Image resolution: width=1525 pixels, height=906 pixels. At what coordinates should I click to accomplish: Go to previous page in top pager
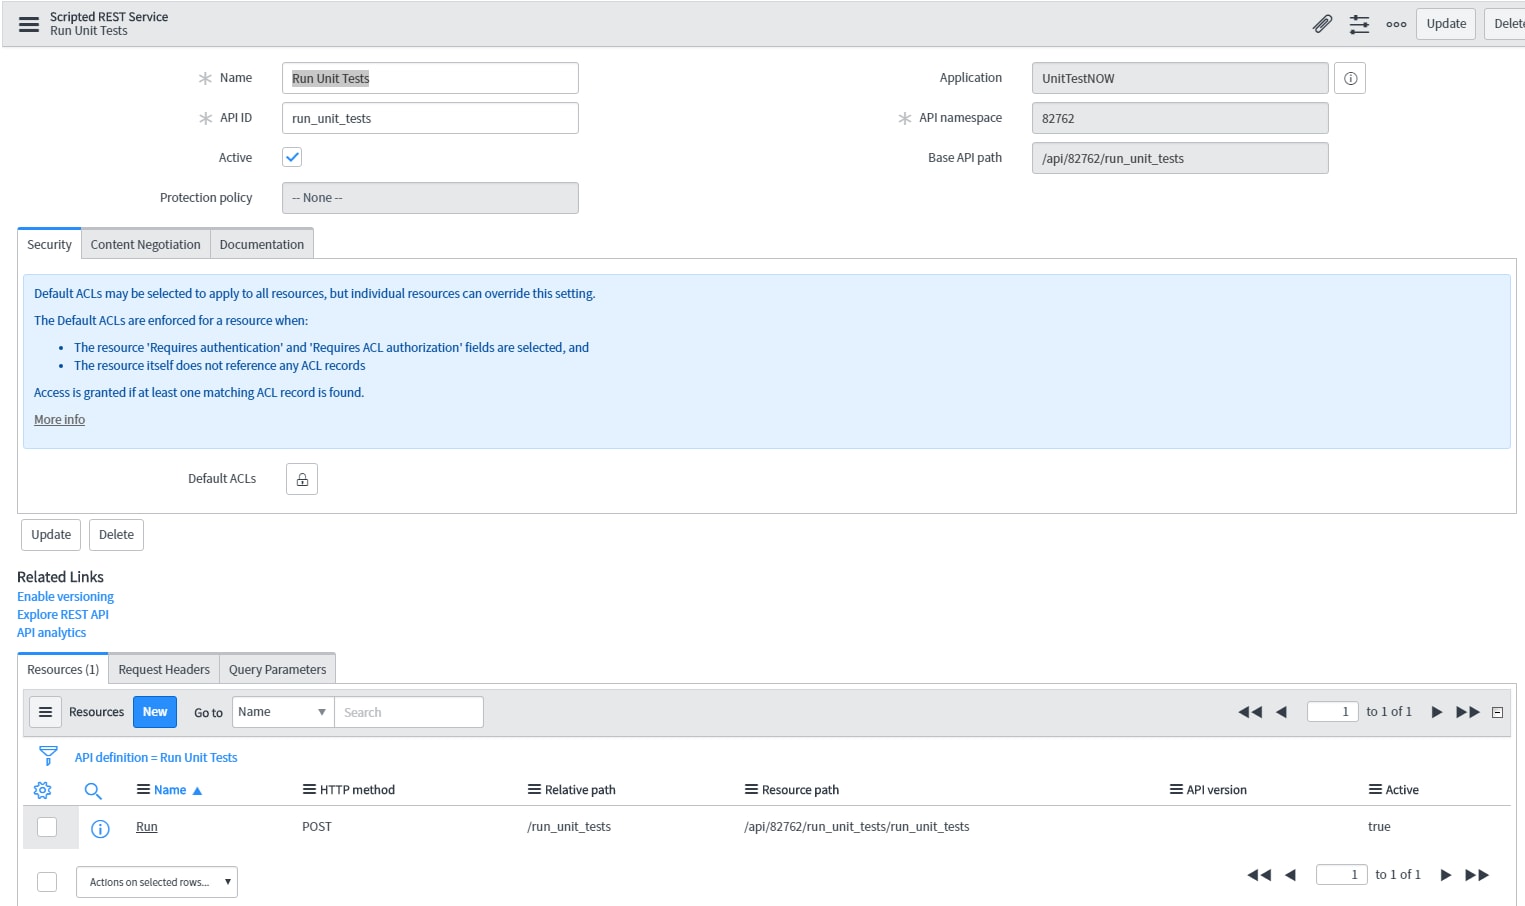1281,712
